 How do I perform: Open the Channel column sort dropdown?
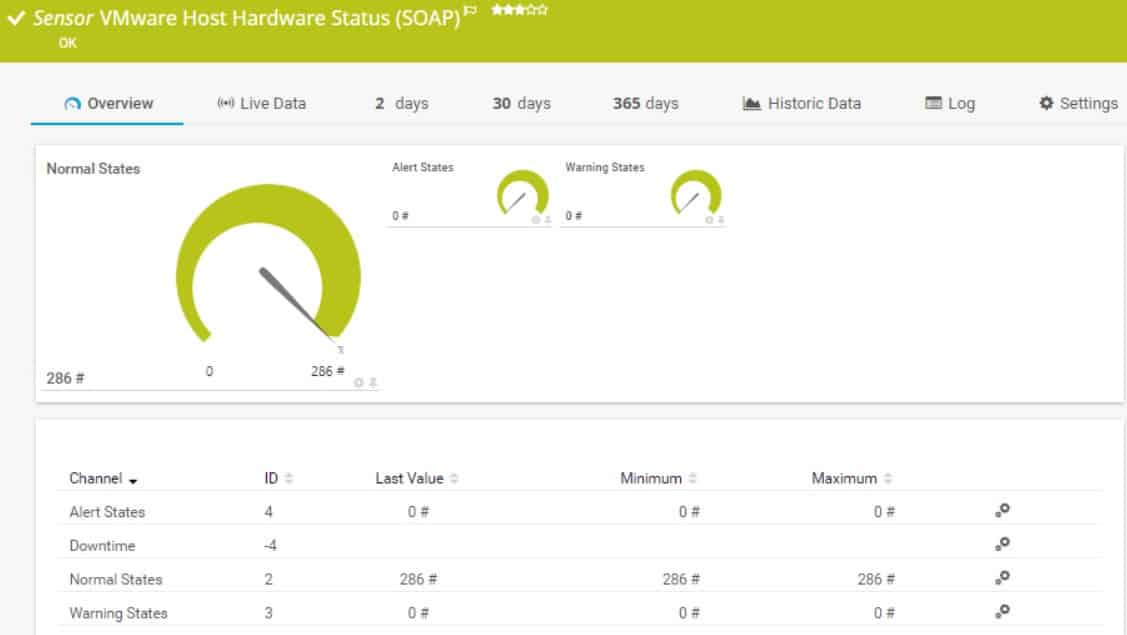tap(132, 479)
